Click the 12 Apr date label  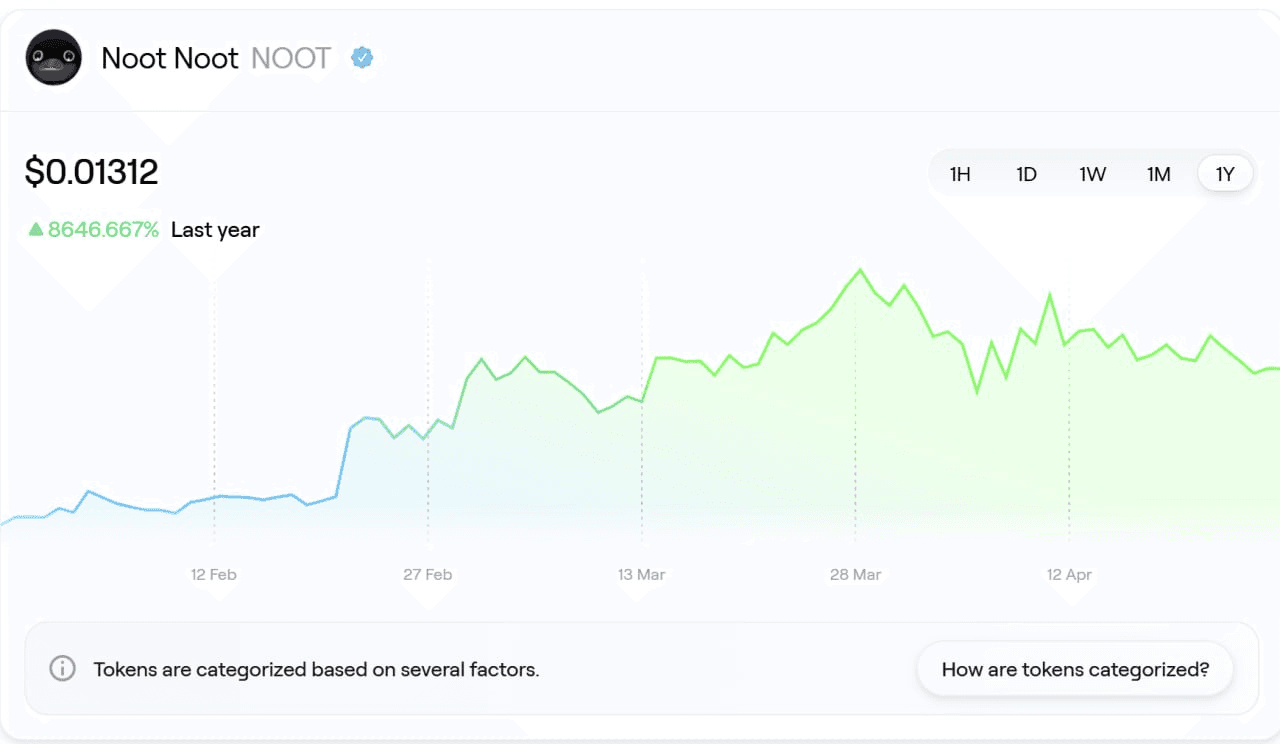(x=1069, y=575)
